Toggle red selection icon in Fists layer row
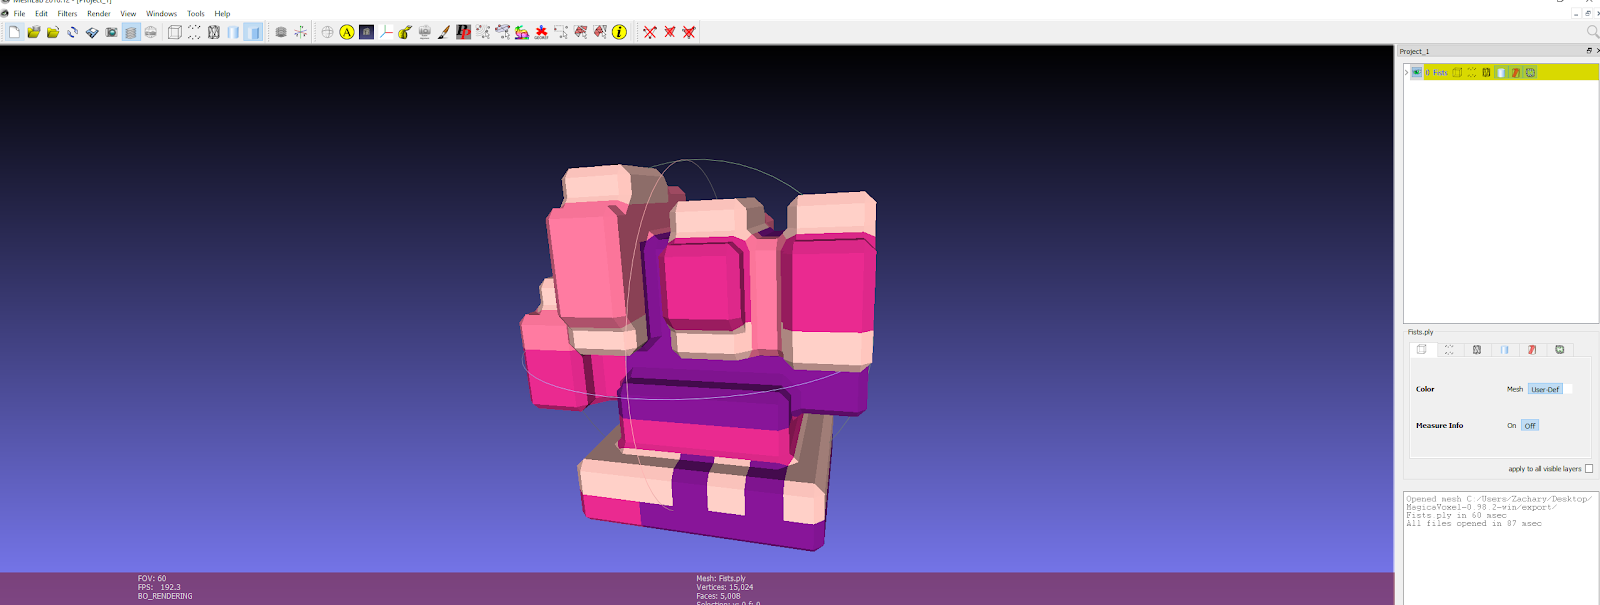Viewport: 1600px width, 605px height. point(1516,72)
